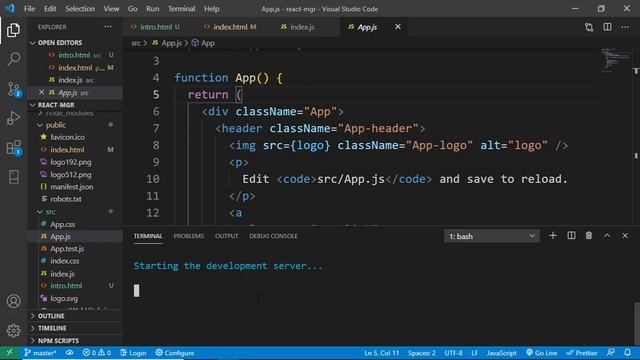This screenshot has height=360, width=640.
Task: Start Go Live server
Action: point(542,353)
